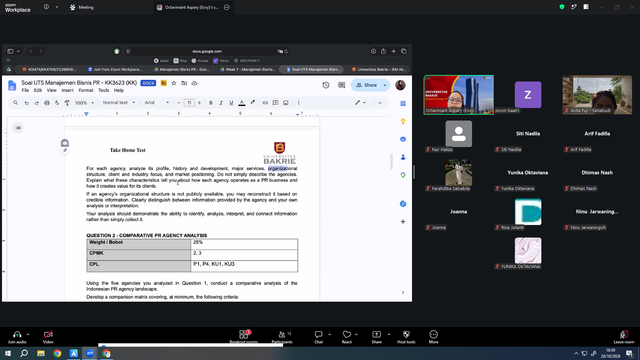The height and width of the screenshot is (360, 640).
Task: Expand Share options arrow in Zoom
Action: pos(389,334)
